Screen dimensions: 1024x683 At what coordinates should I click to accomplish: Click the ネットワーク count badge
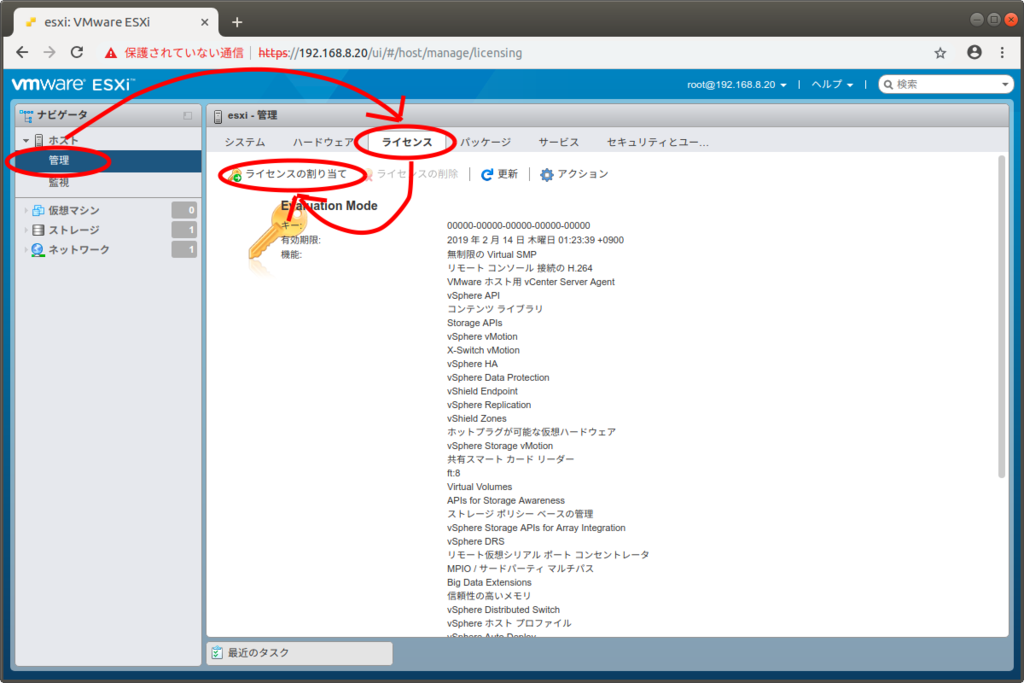tap(184, 249)
